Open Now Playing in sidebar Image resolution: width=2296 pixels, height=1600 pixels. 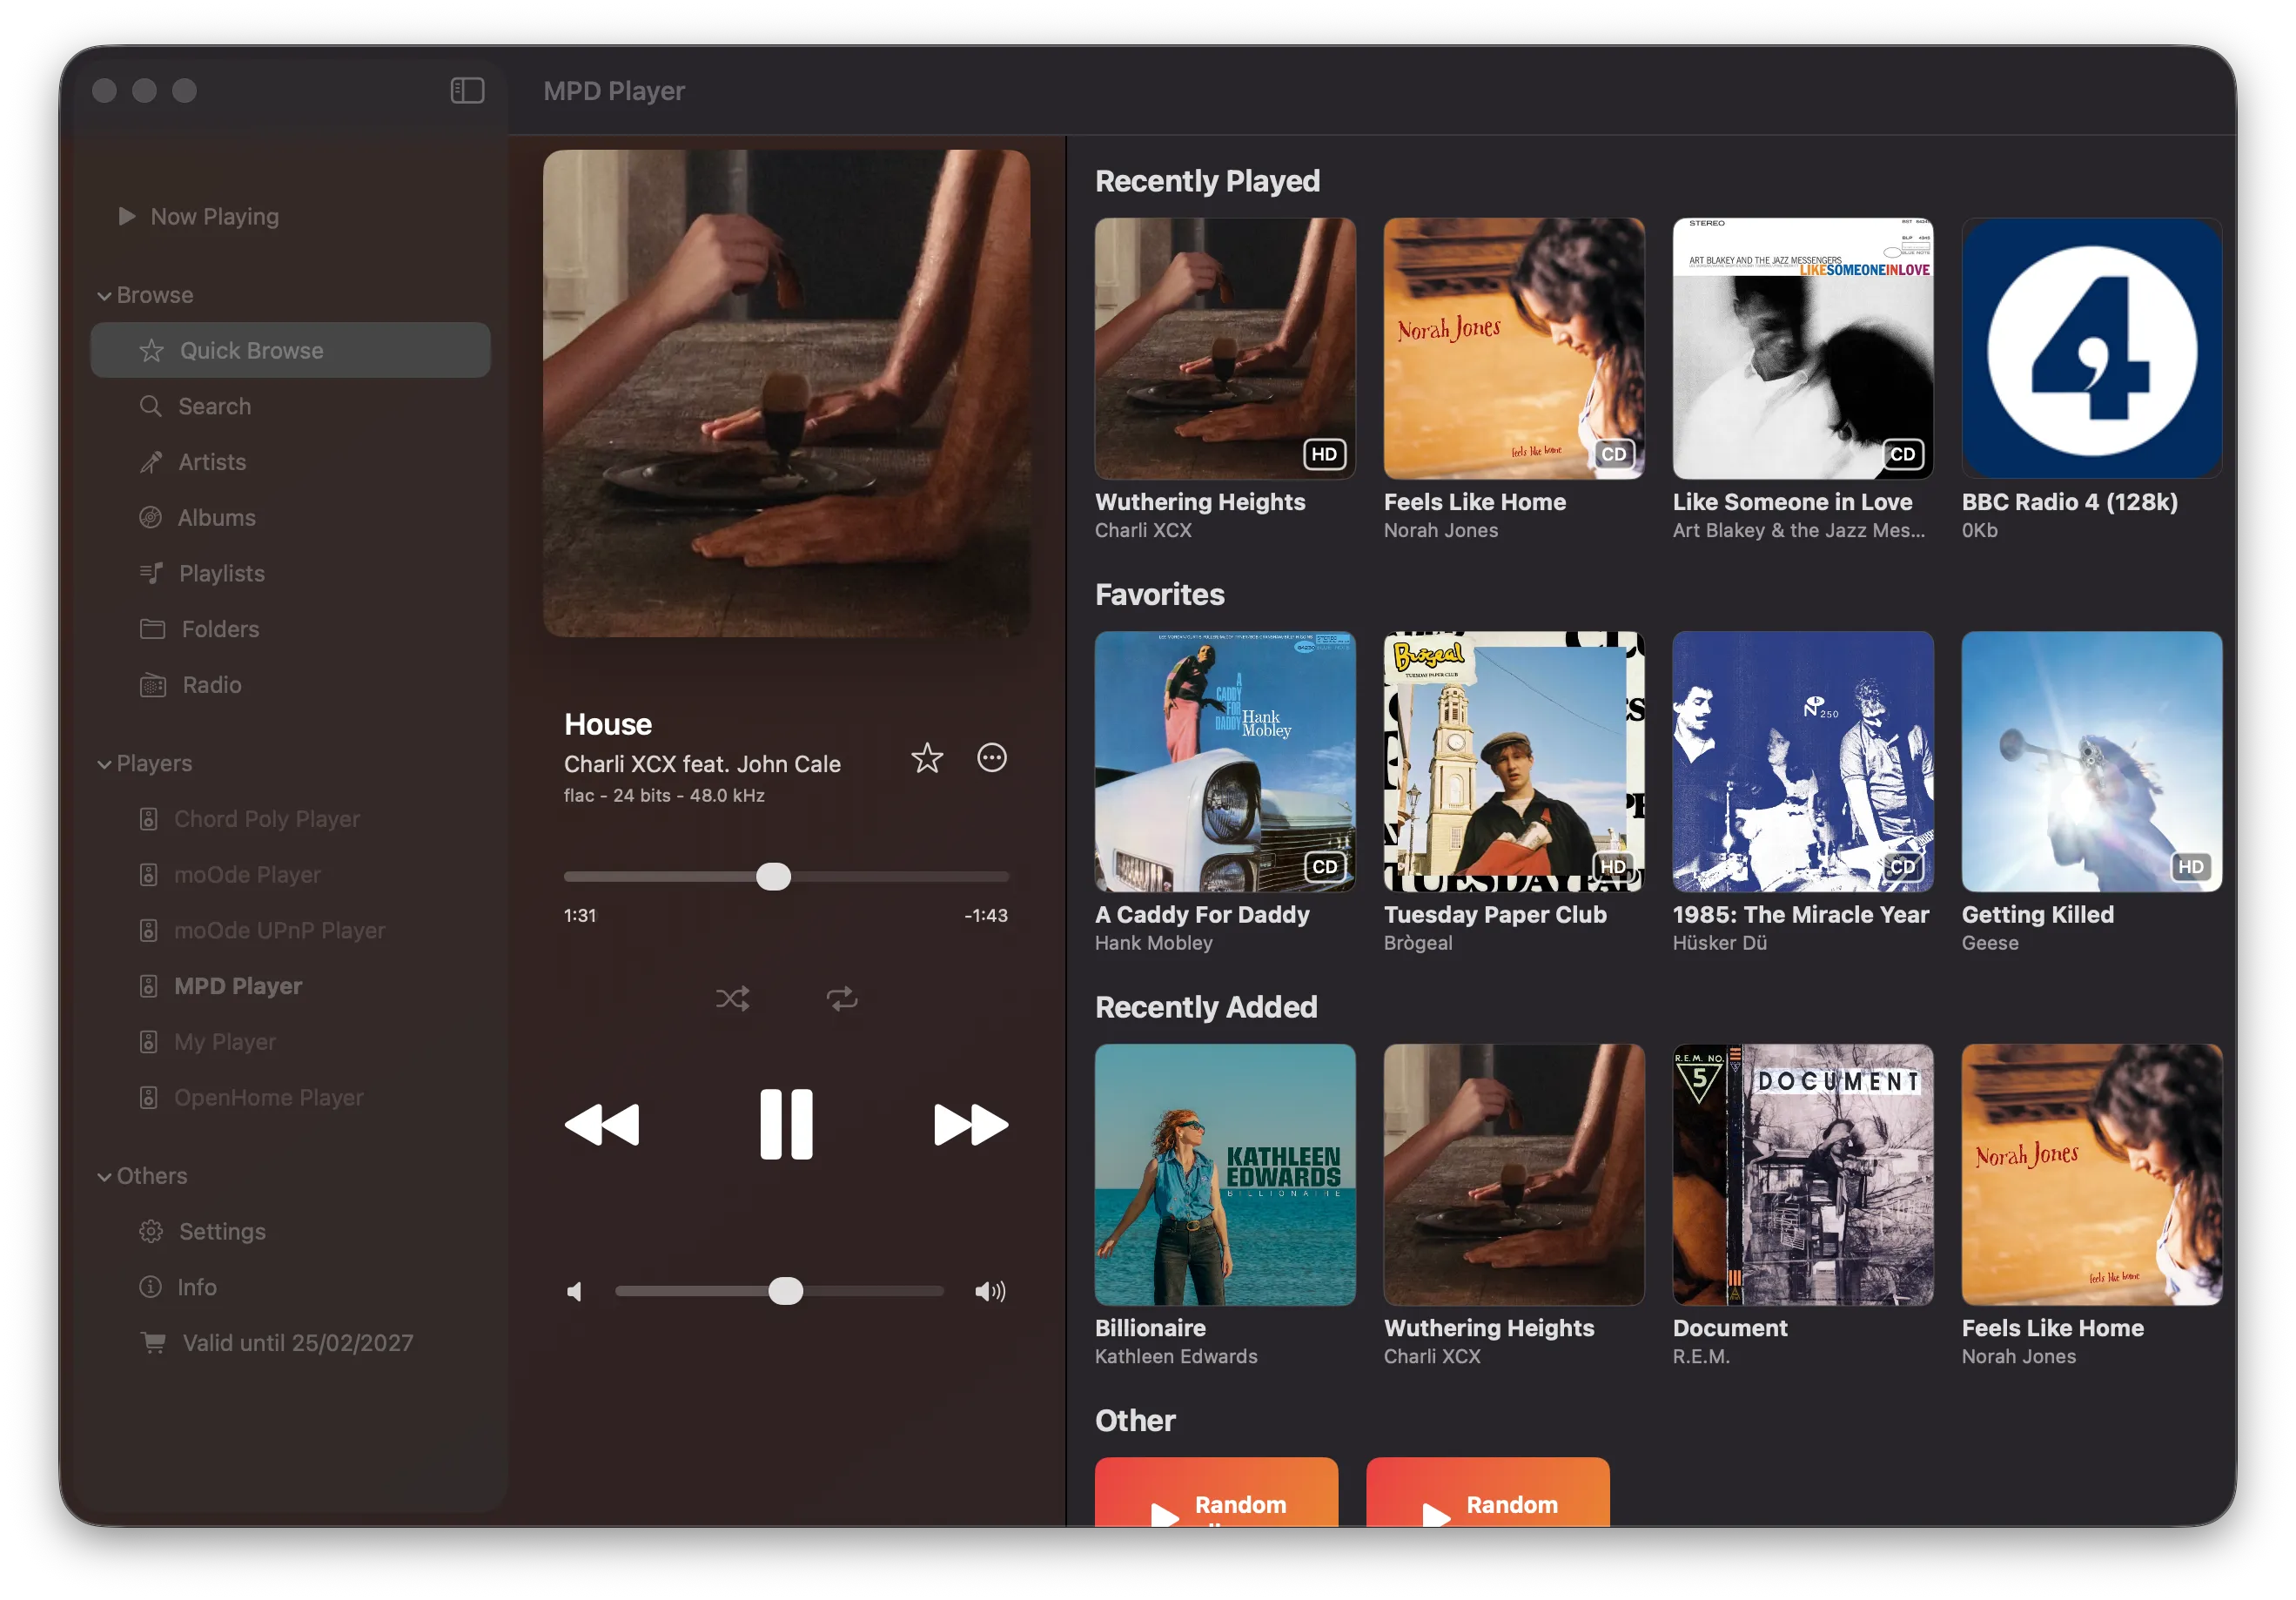click(x=214, y=217)
